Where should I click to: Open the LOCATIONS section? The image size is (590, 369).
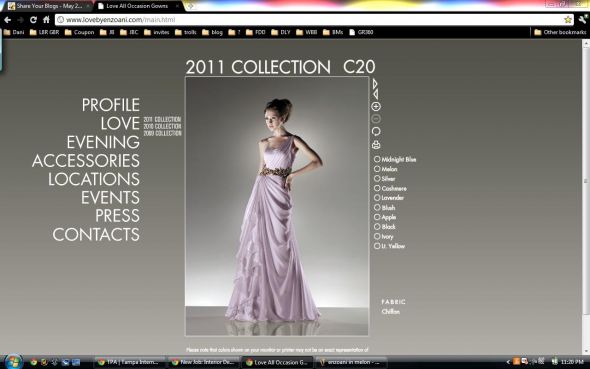pos(94,179)
